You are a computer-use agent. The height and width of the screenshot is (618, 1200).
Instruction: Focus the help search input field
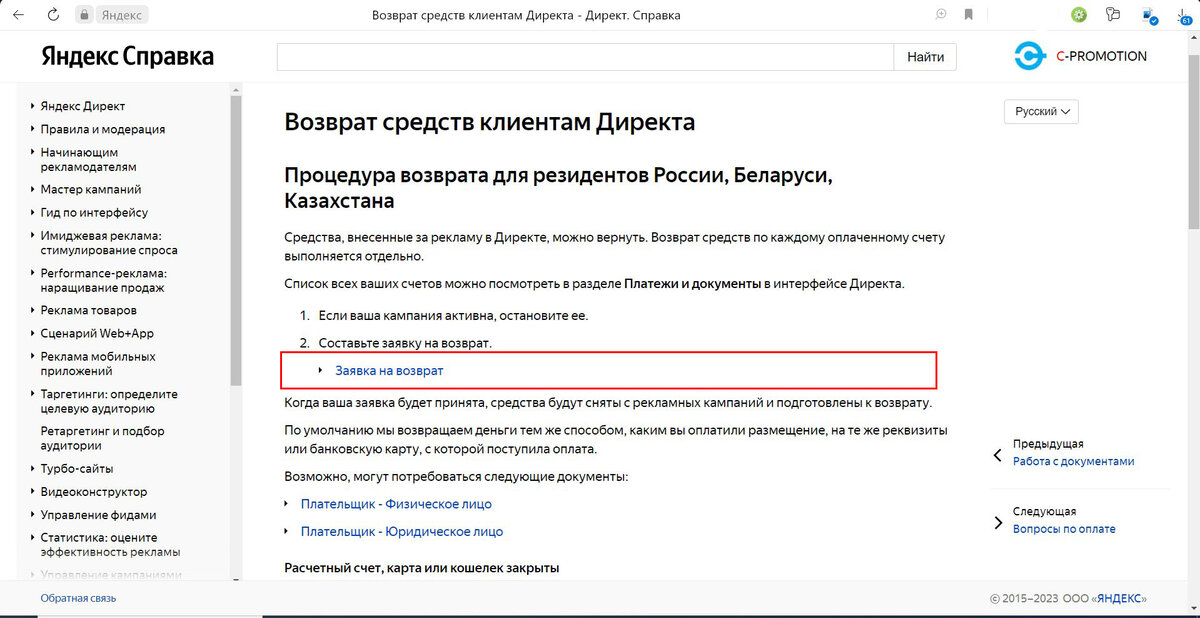tap(585, 57)
